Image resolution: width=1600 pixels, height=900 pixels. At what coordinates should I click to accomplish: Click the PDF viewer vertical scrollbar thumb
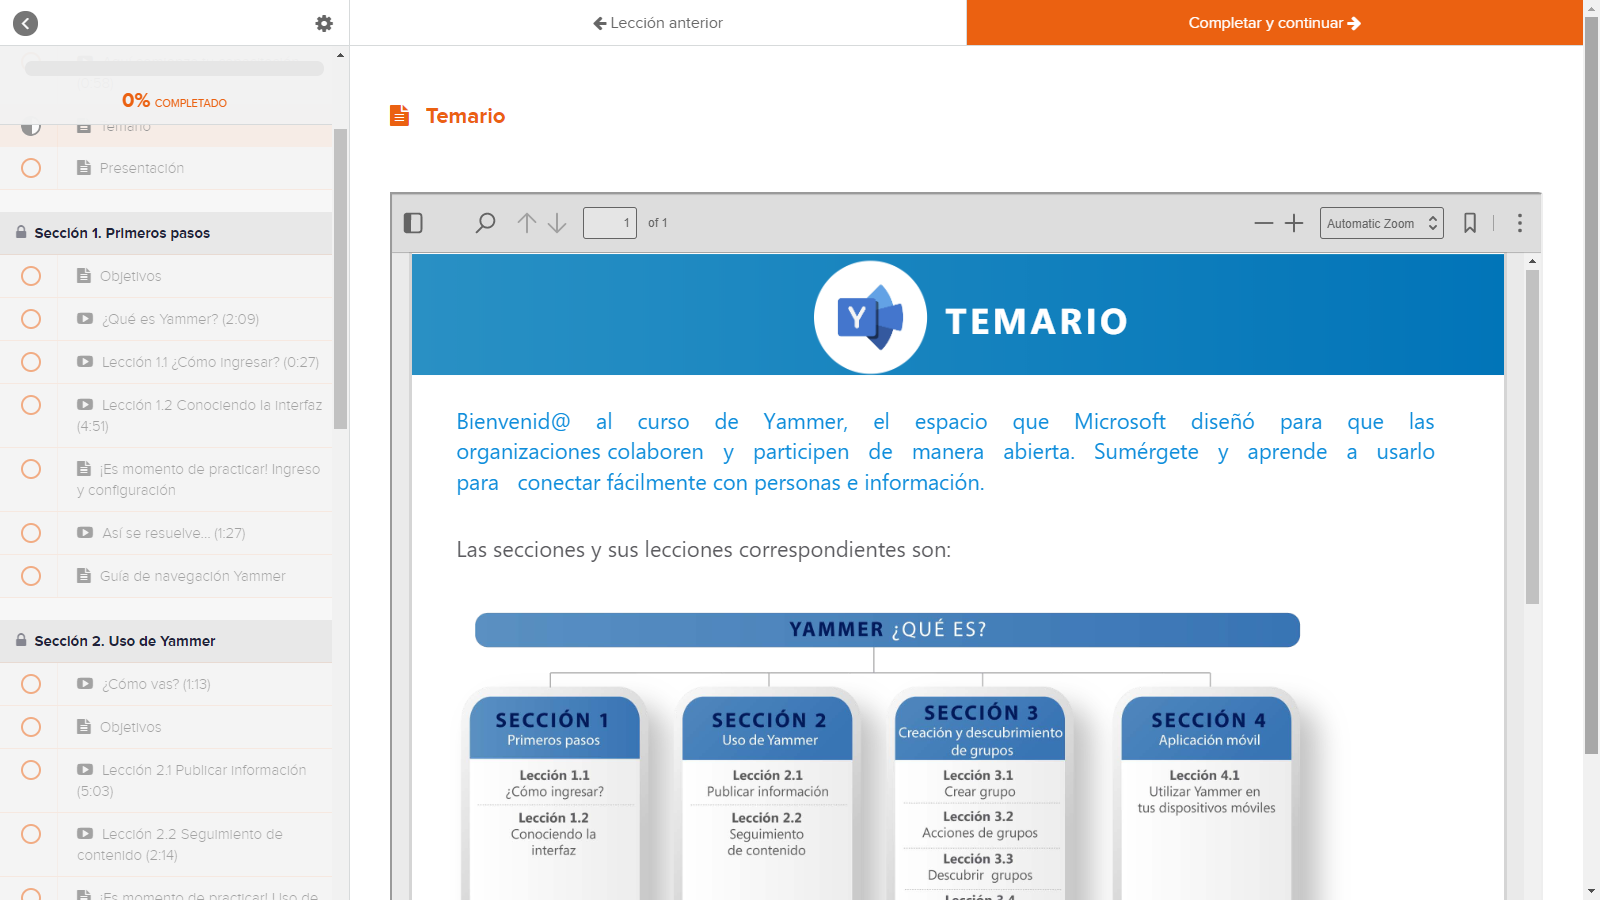(x=1532, y=436)
